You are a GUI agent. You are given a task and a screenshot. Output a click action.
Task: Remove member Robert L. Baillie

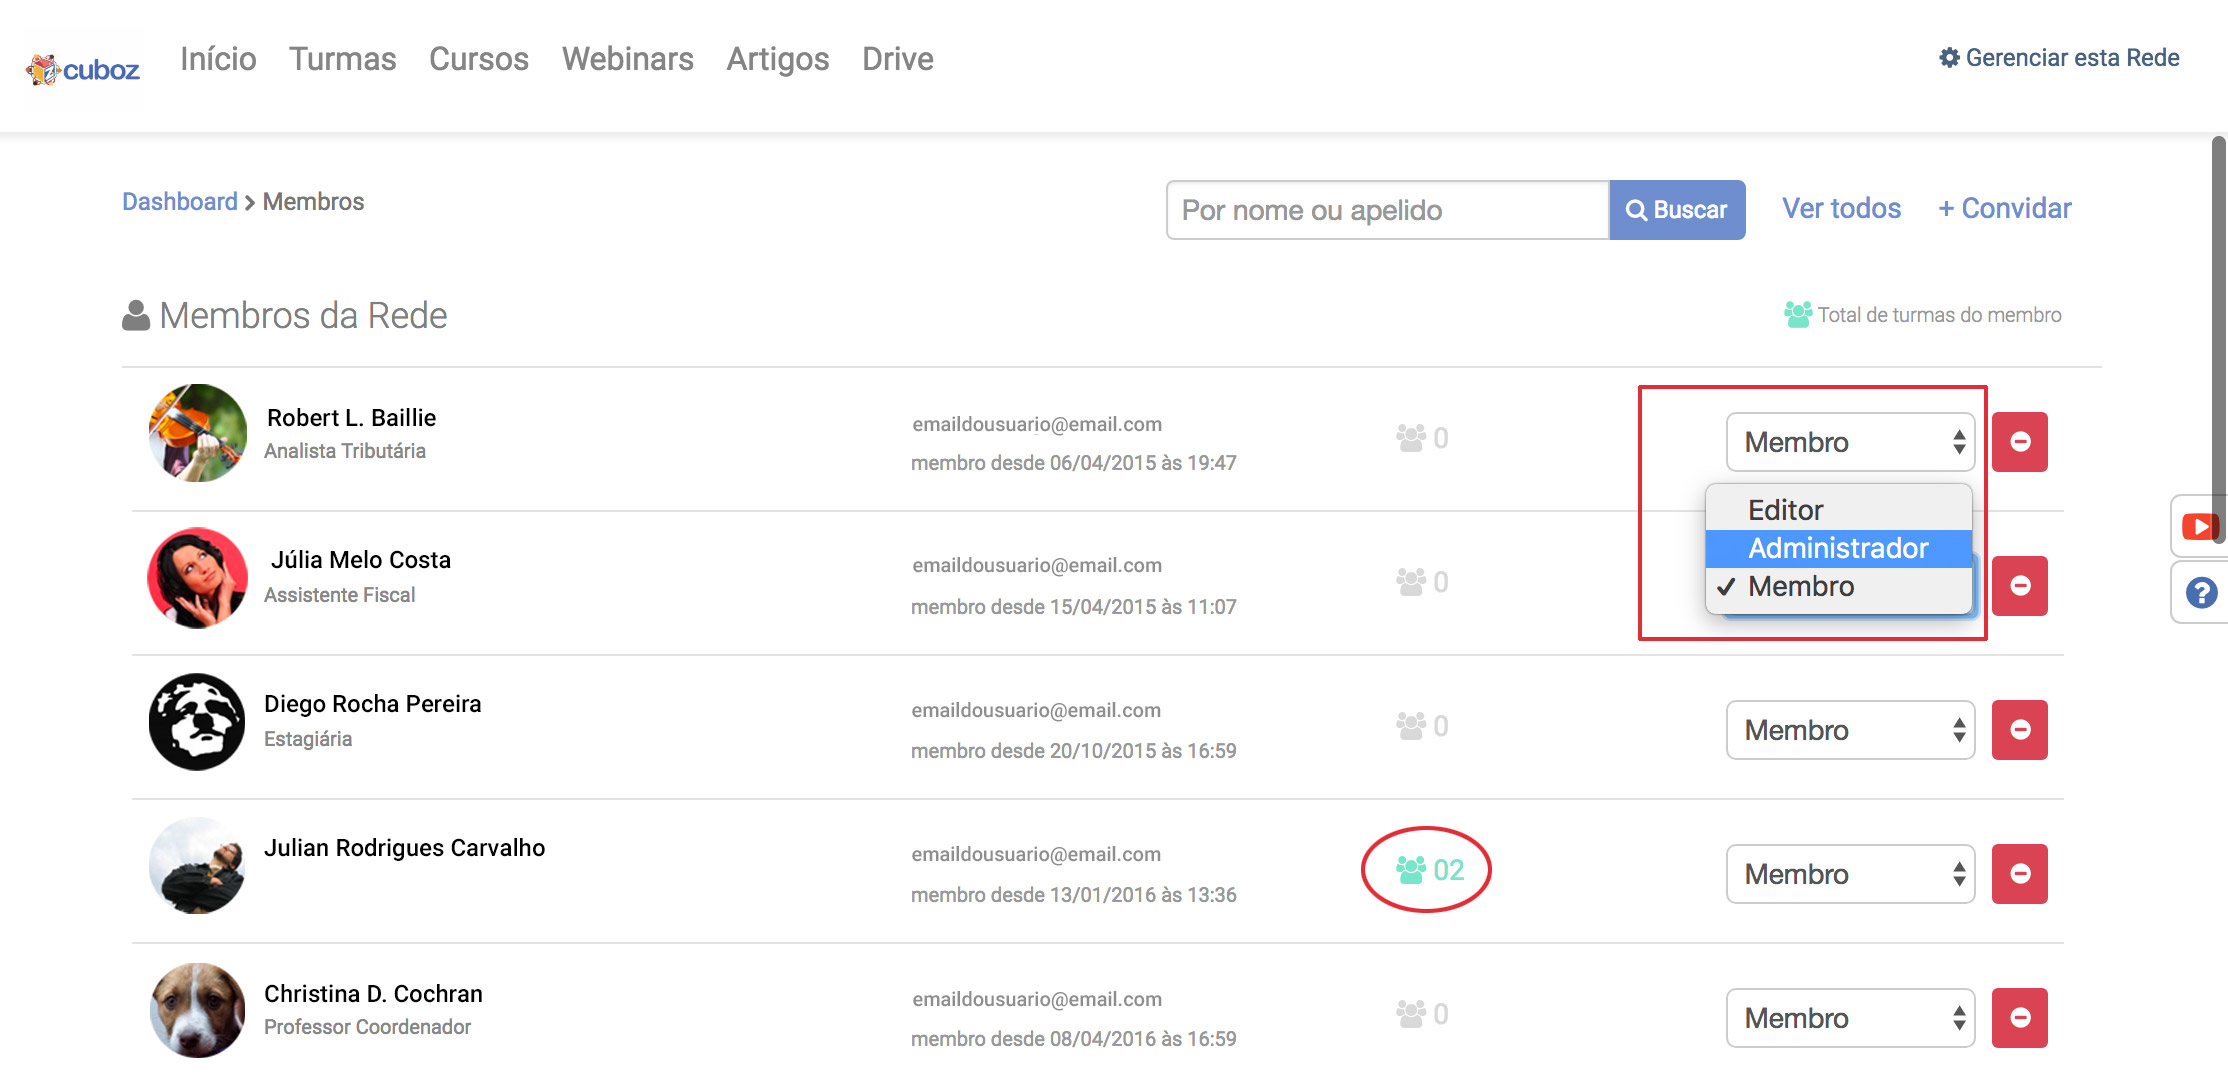(x=2019, y=442)
